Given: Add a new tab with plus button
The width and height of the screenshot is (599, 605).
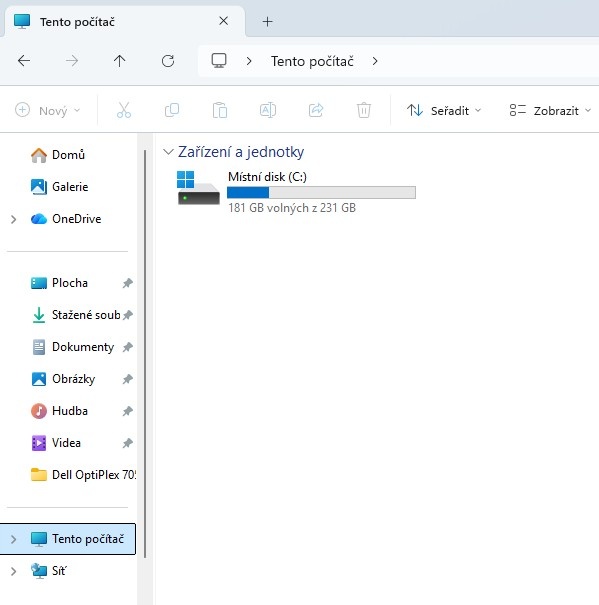Looking at the screenshot, I should tap(267, 22).
